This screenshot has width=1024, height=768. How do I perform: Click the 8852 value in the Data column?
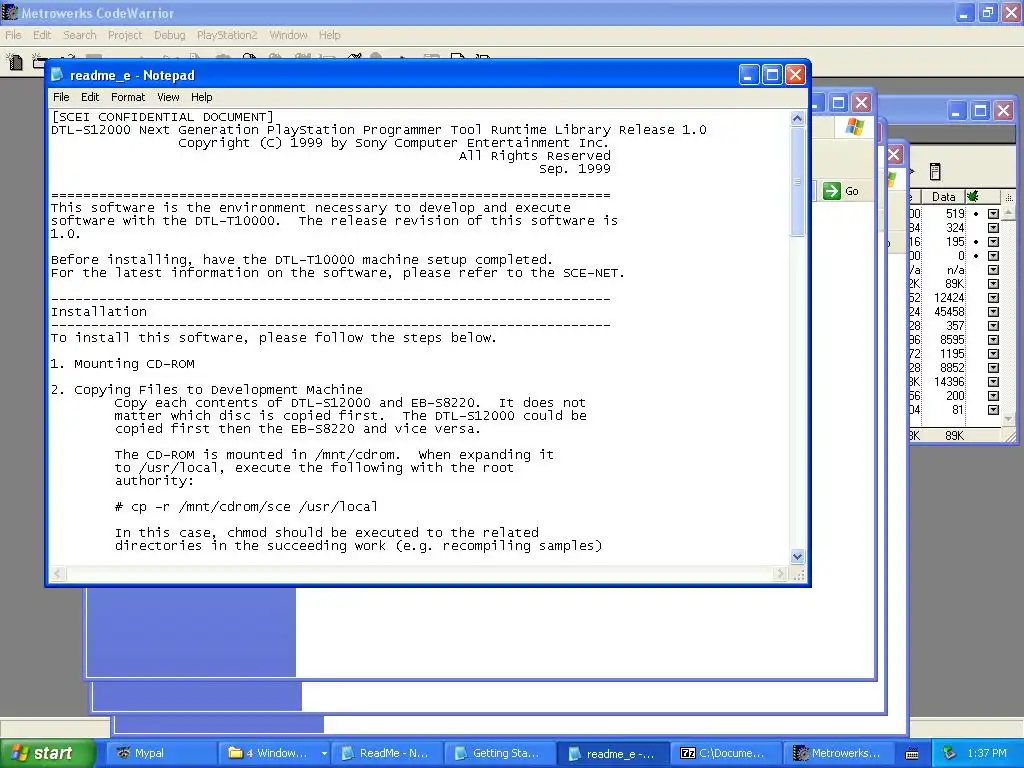[952, 368]
